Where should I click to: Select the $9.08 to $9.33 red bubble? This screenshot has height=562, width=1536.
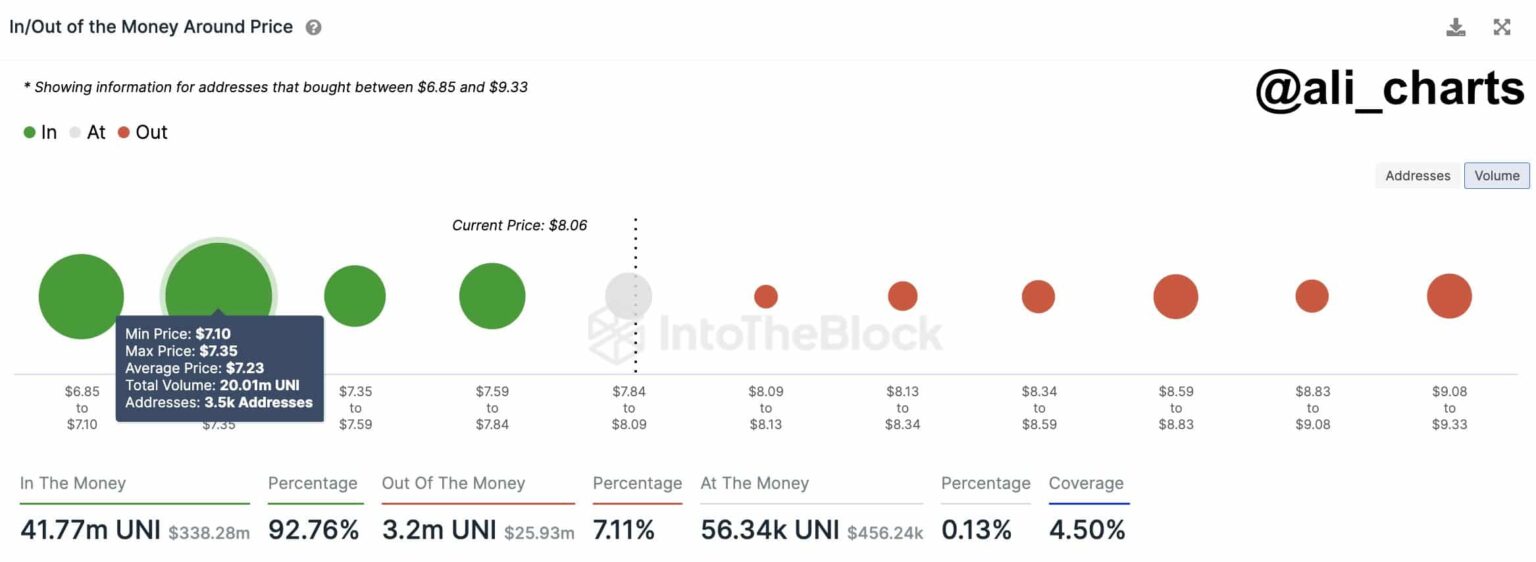[x=1449, y=296]
